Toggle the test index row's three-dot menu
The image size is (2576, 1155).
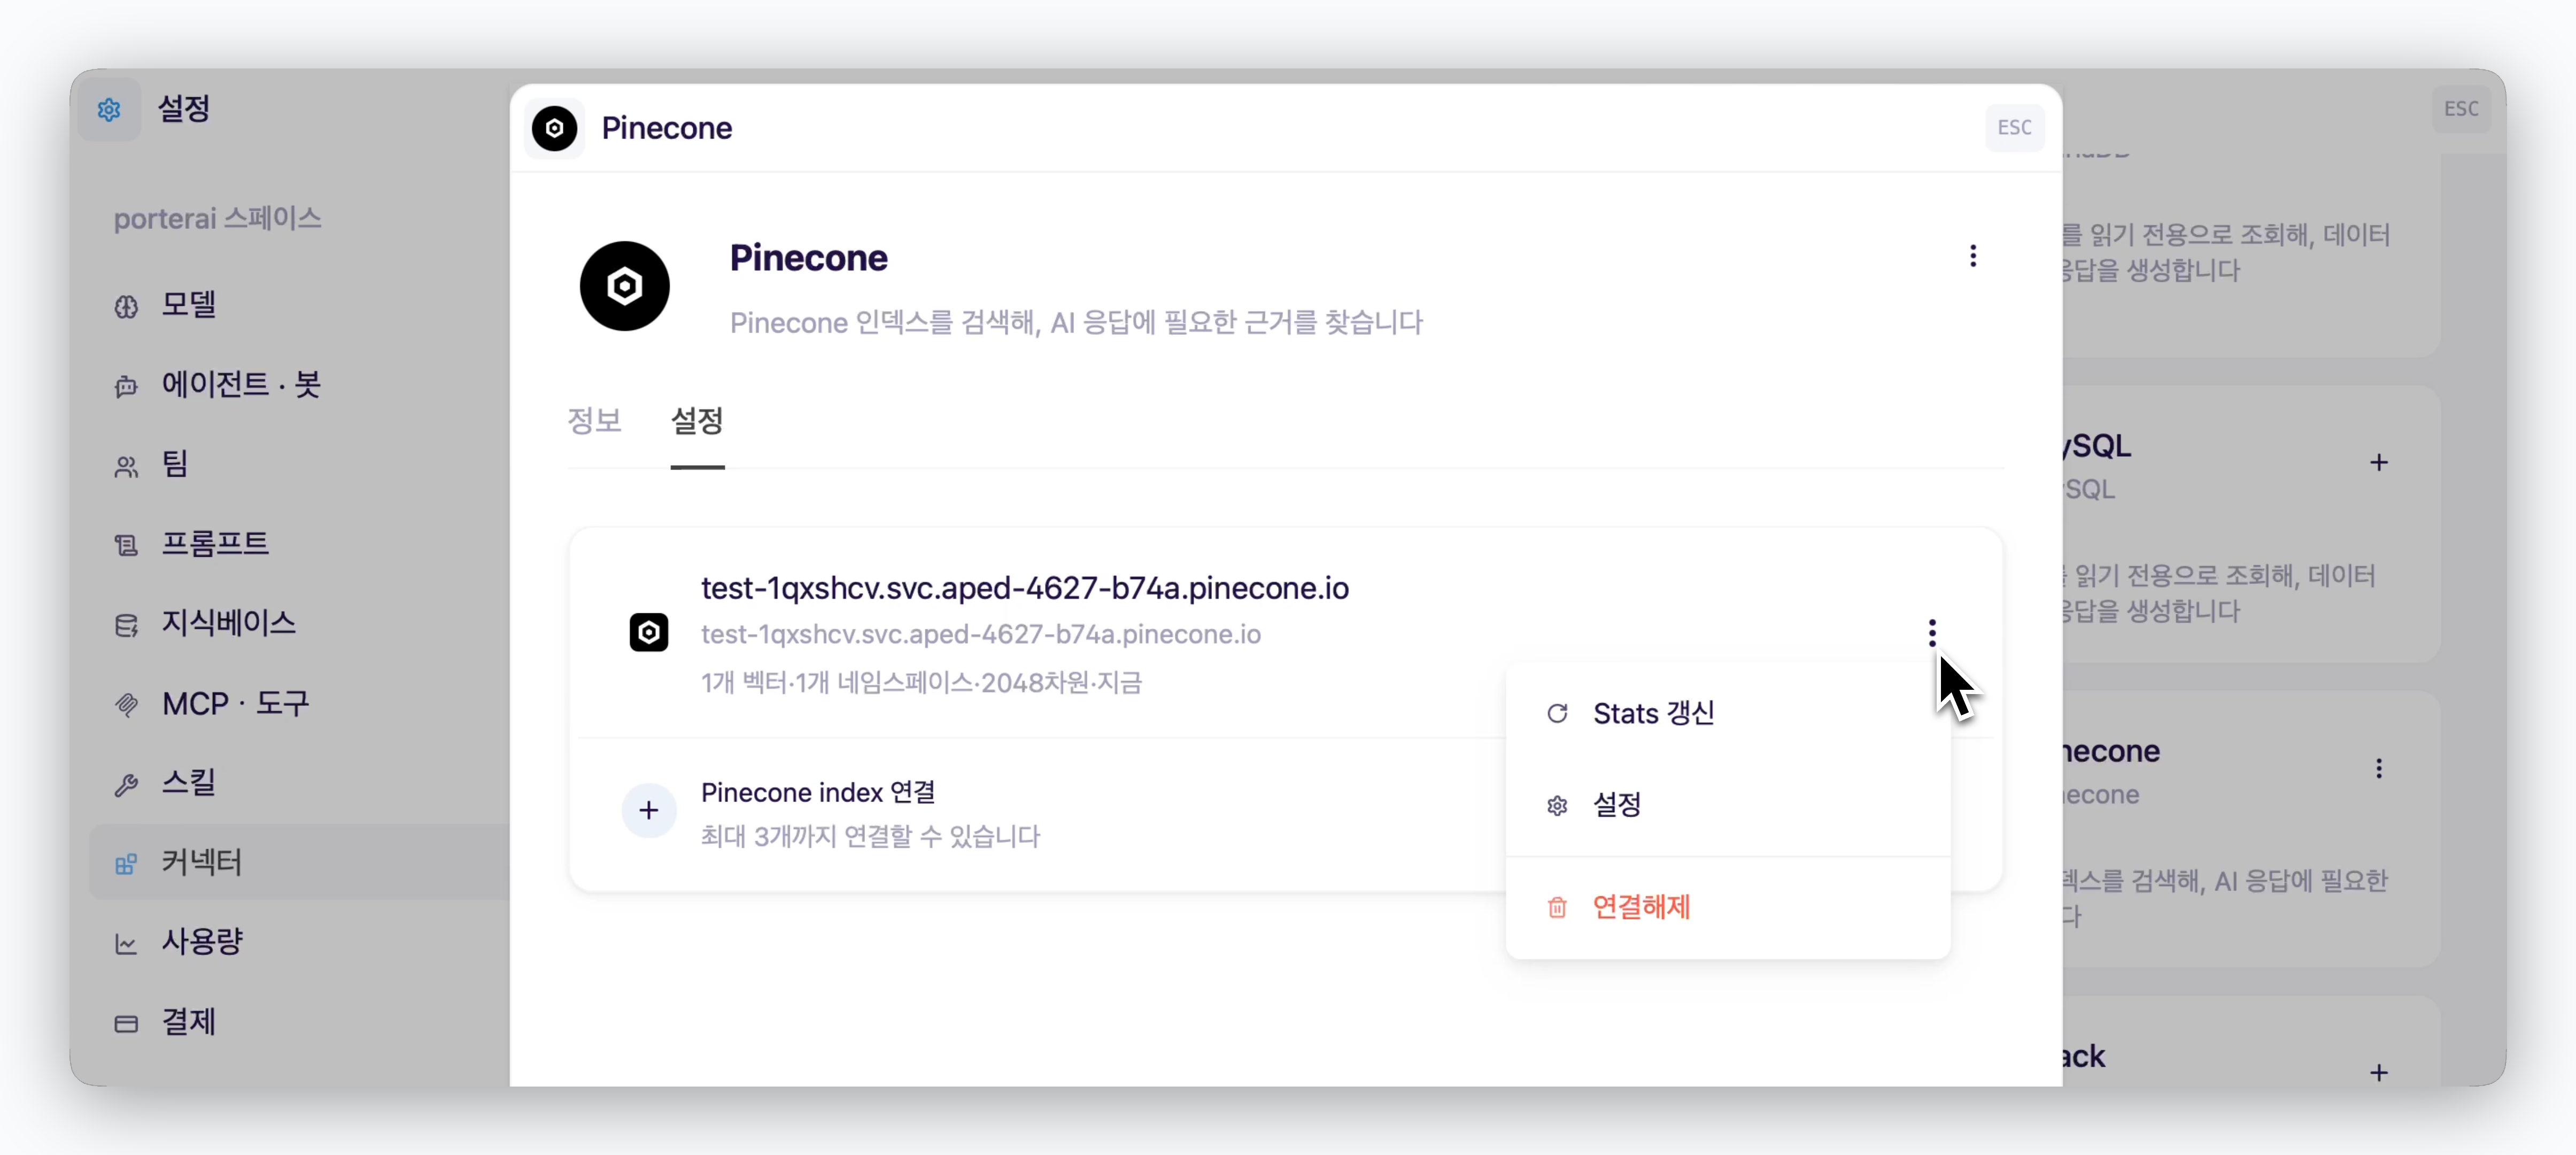(x=1931, y=632)
